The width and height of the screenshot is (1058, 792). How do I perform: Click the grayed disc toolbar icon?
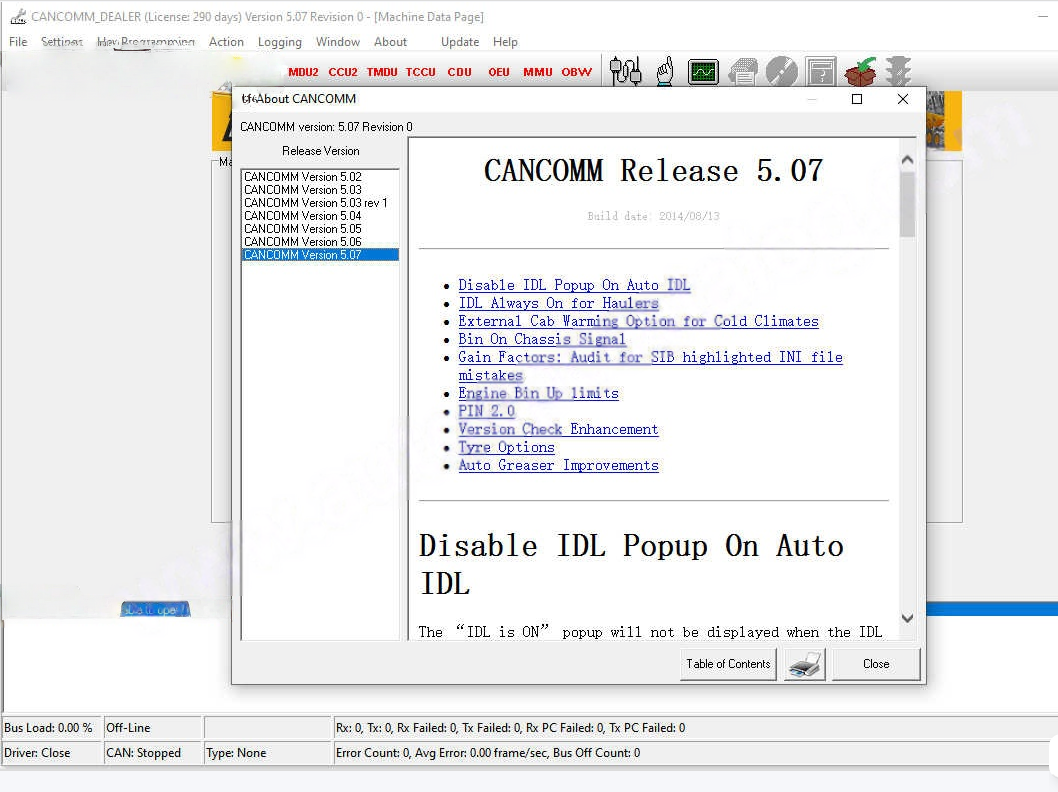click(x=781, y=72)
